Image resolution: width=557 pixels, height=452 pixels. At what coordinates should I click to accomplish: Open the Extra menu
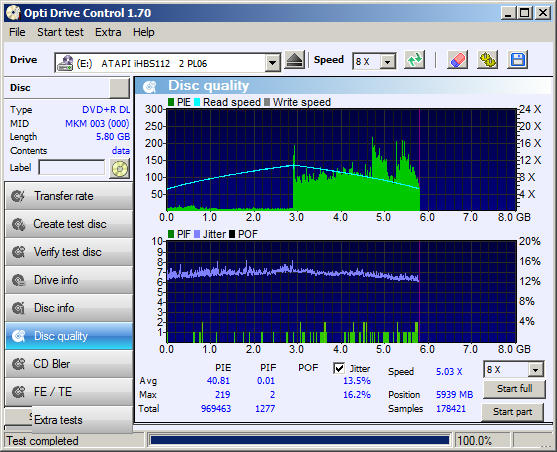point(108,32)
